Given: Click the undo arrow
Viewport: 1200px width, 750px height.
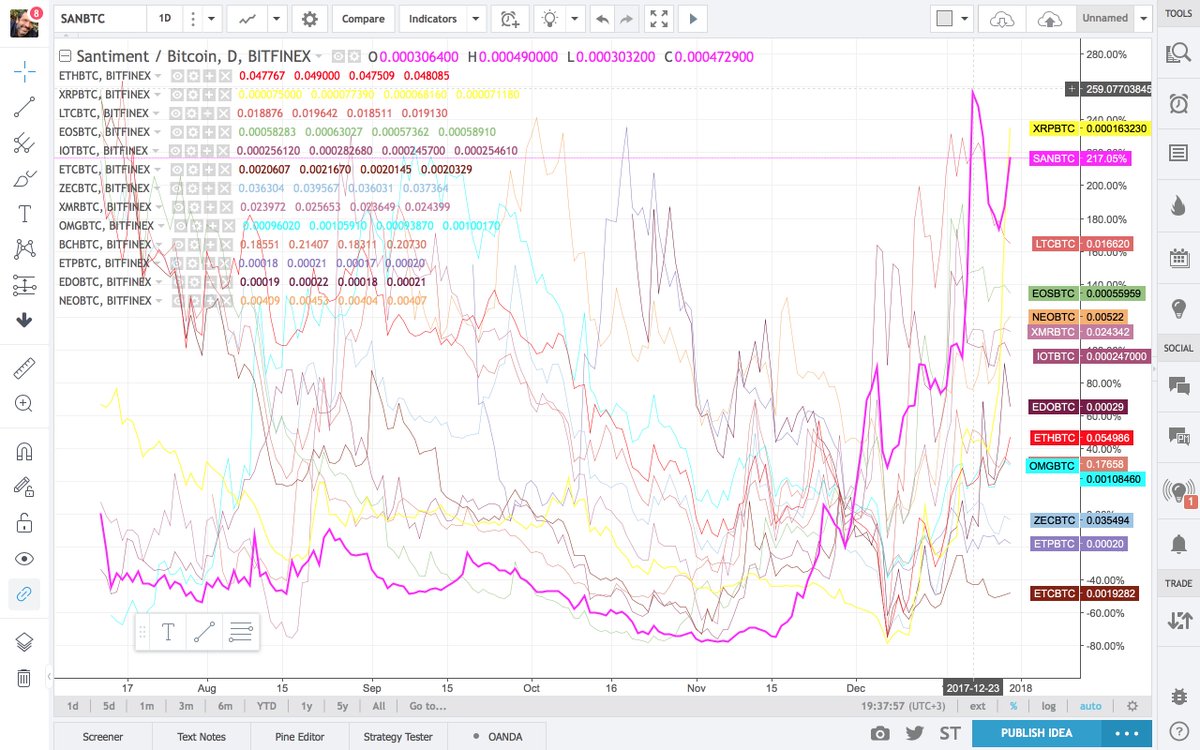Looking at the screenshot, I should coord(601,18).
